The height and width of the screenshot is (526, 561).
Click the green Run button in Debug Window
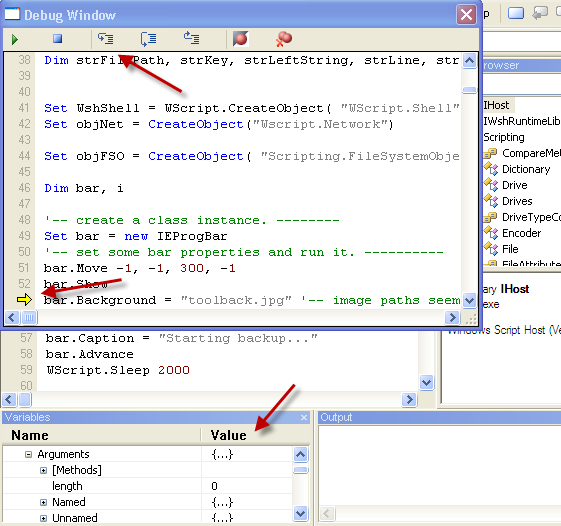tap(14, 39)
